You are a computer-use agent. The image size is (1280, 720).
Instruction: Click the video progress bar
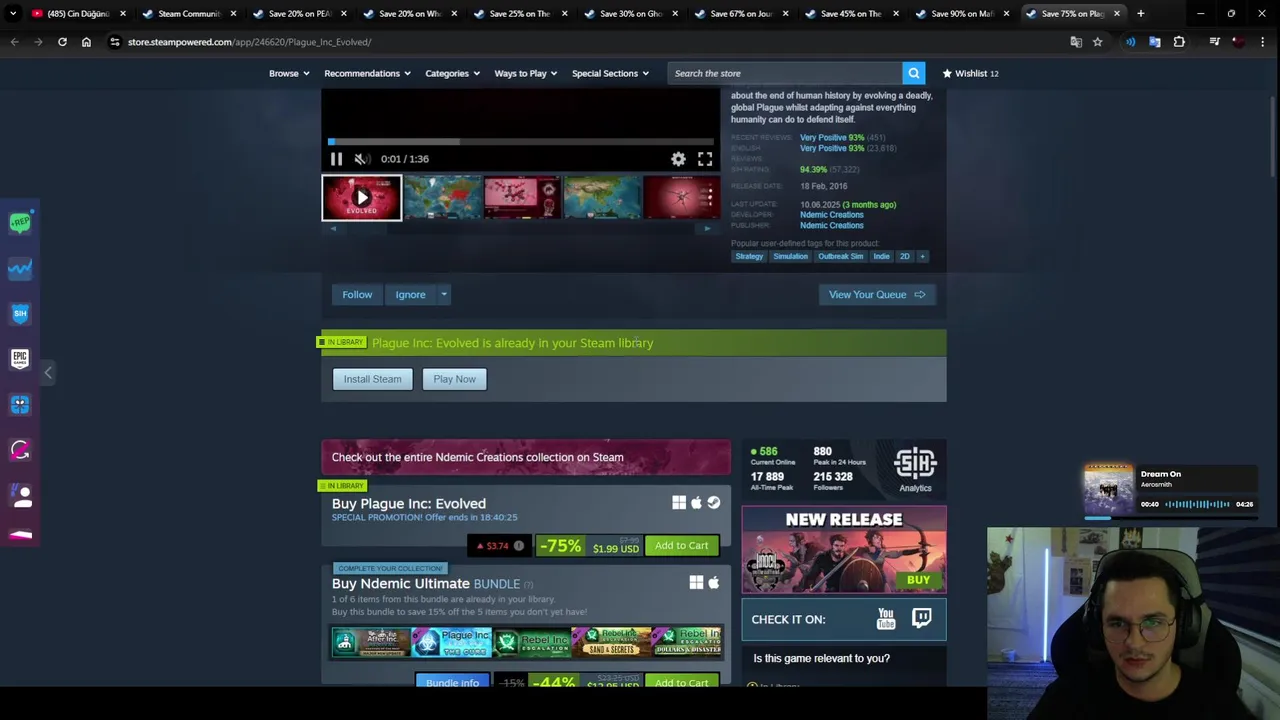coord(520,142)
